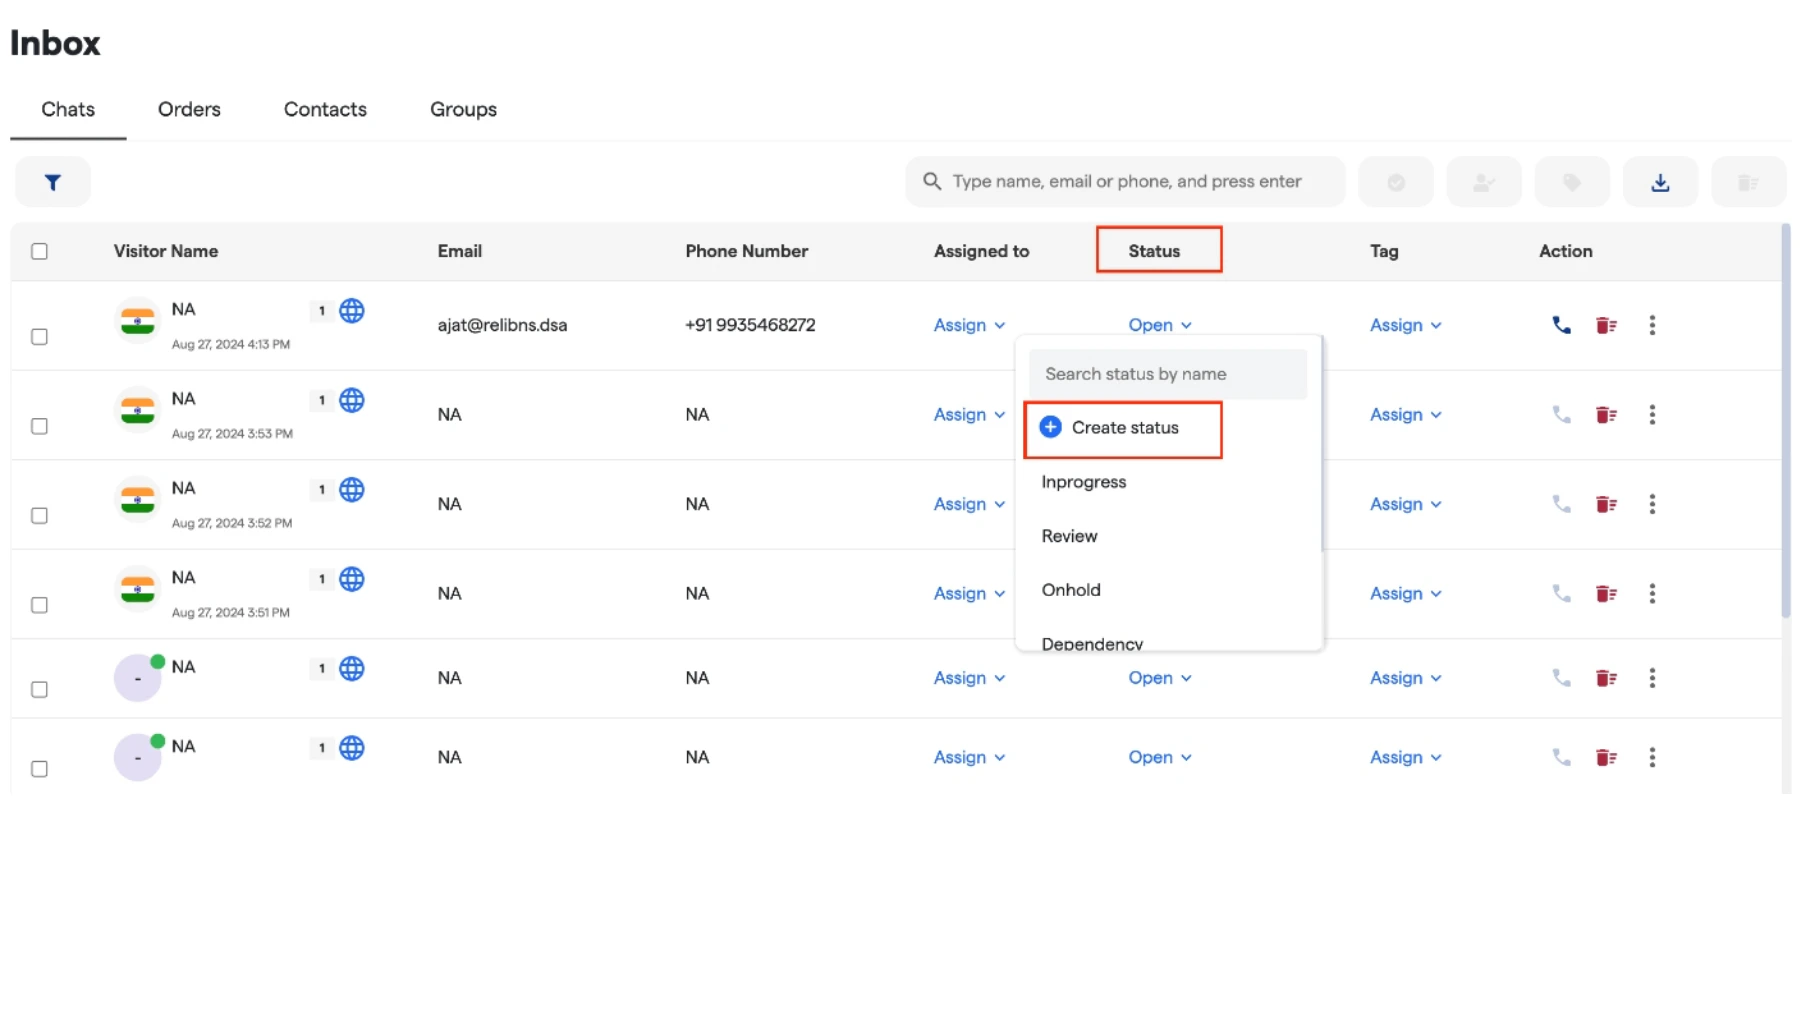Select checkbox for Aug 27 3:51 PM row
This screenshot has height=1020, width=1806.
point(39,605)
